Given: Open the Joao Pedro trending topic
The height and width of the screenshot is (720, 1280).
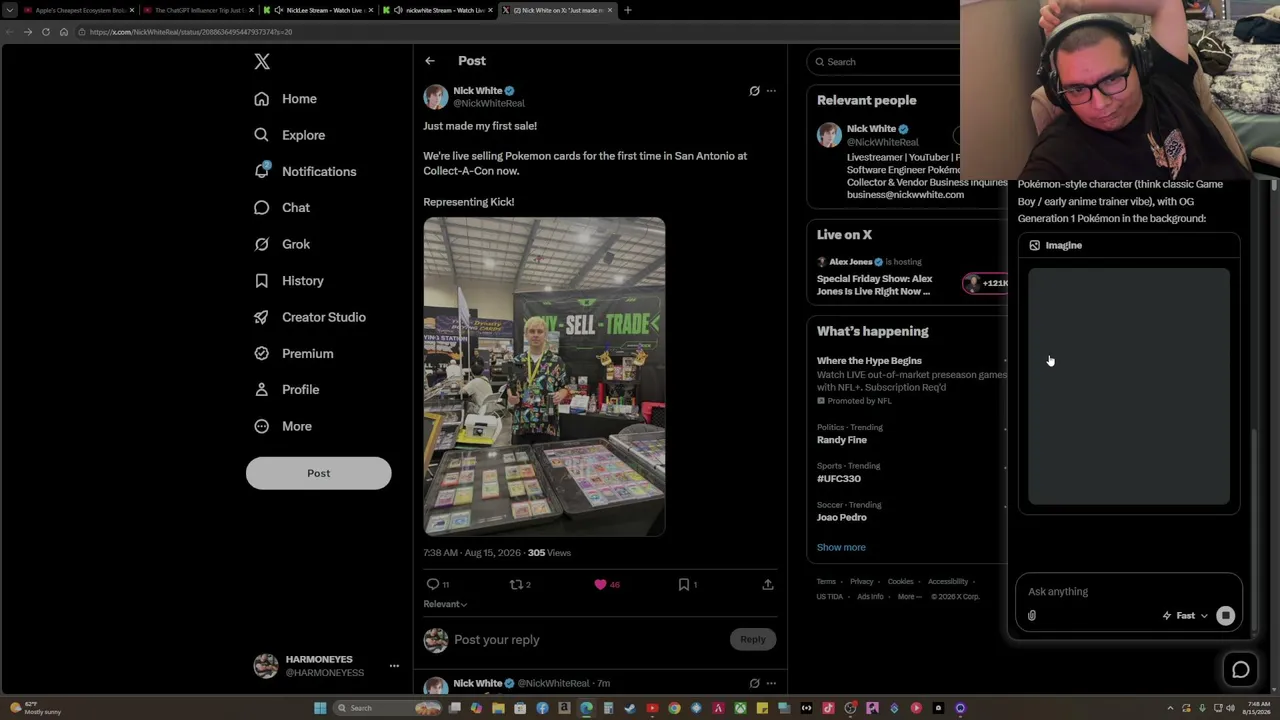Looking at the screenshot, I should (x=842, y=518).
